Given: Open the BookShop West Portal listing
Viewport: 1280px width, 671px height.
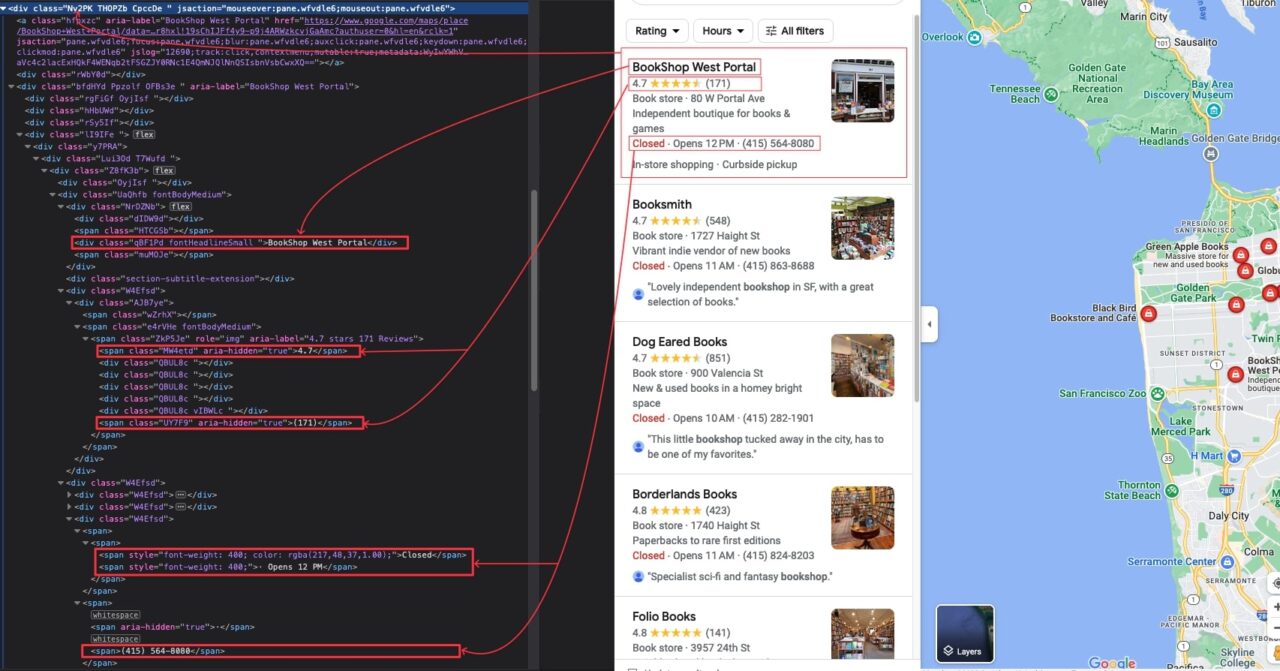Looking at the screenshot, I should [x=694, y=67].
